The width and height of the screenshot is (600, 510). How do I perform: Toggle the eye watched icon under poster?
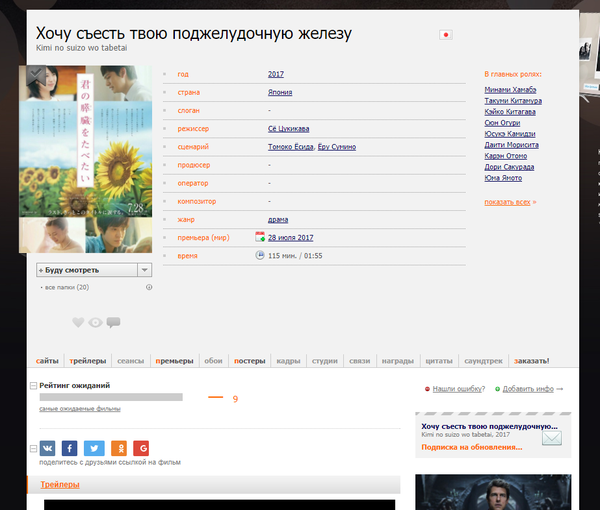tap(95, 322)
